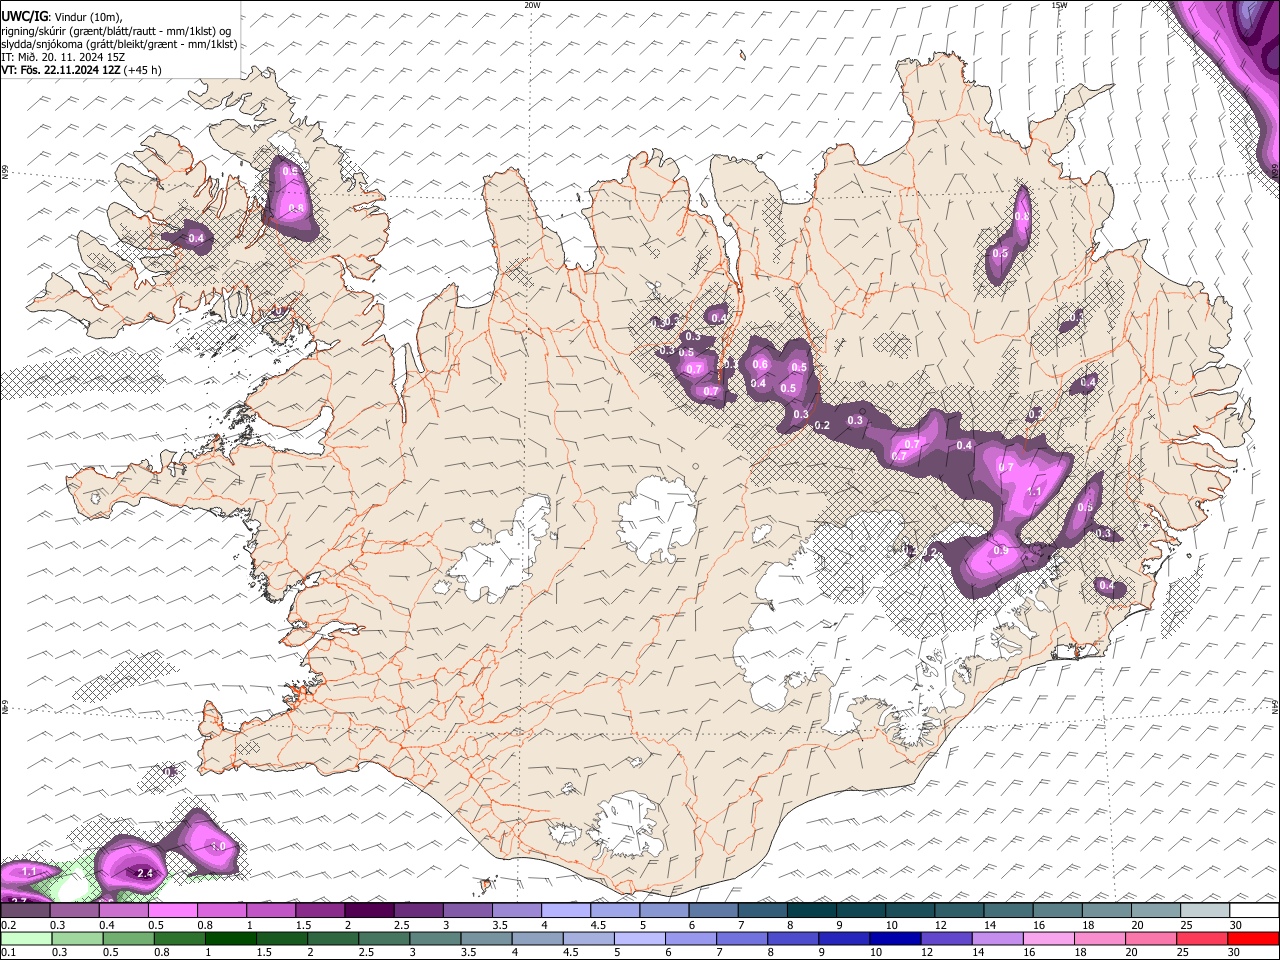The width and height of the screenshot is (1280, 960).
Task: Click the '0.8' value in Westfjords blob
Action: point(295,208)
